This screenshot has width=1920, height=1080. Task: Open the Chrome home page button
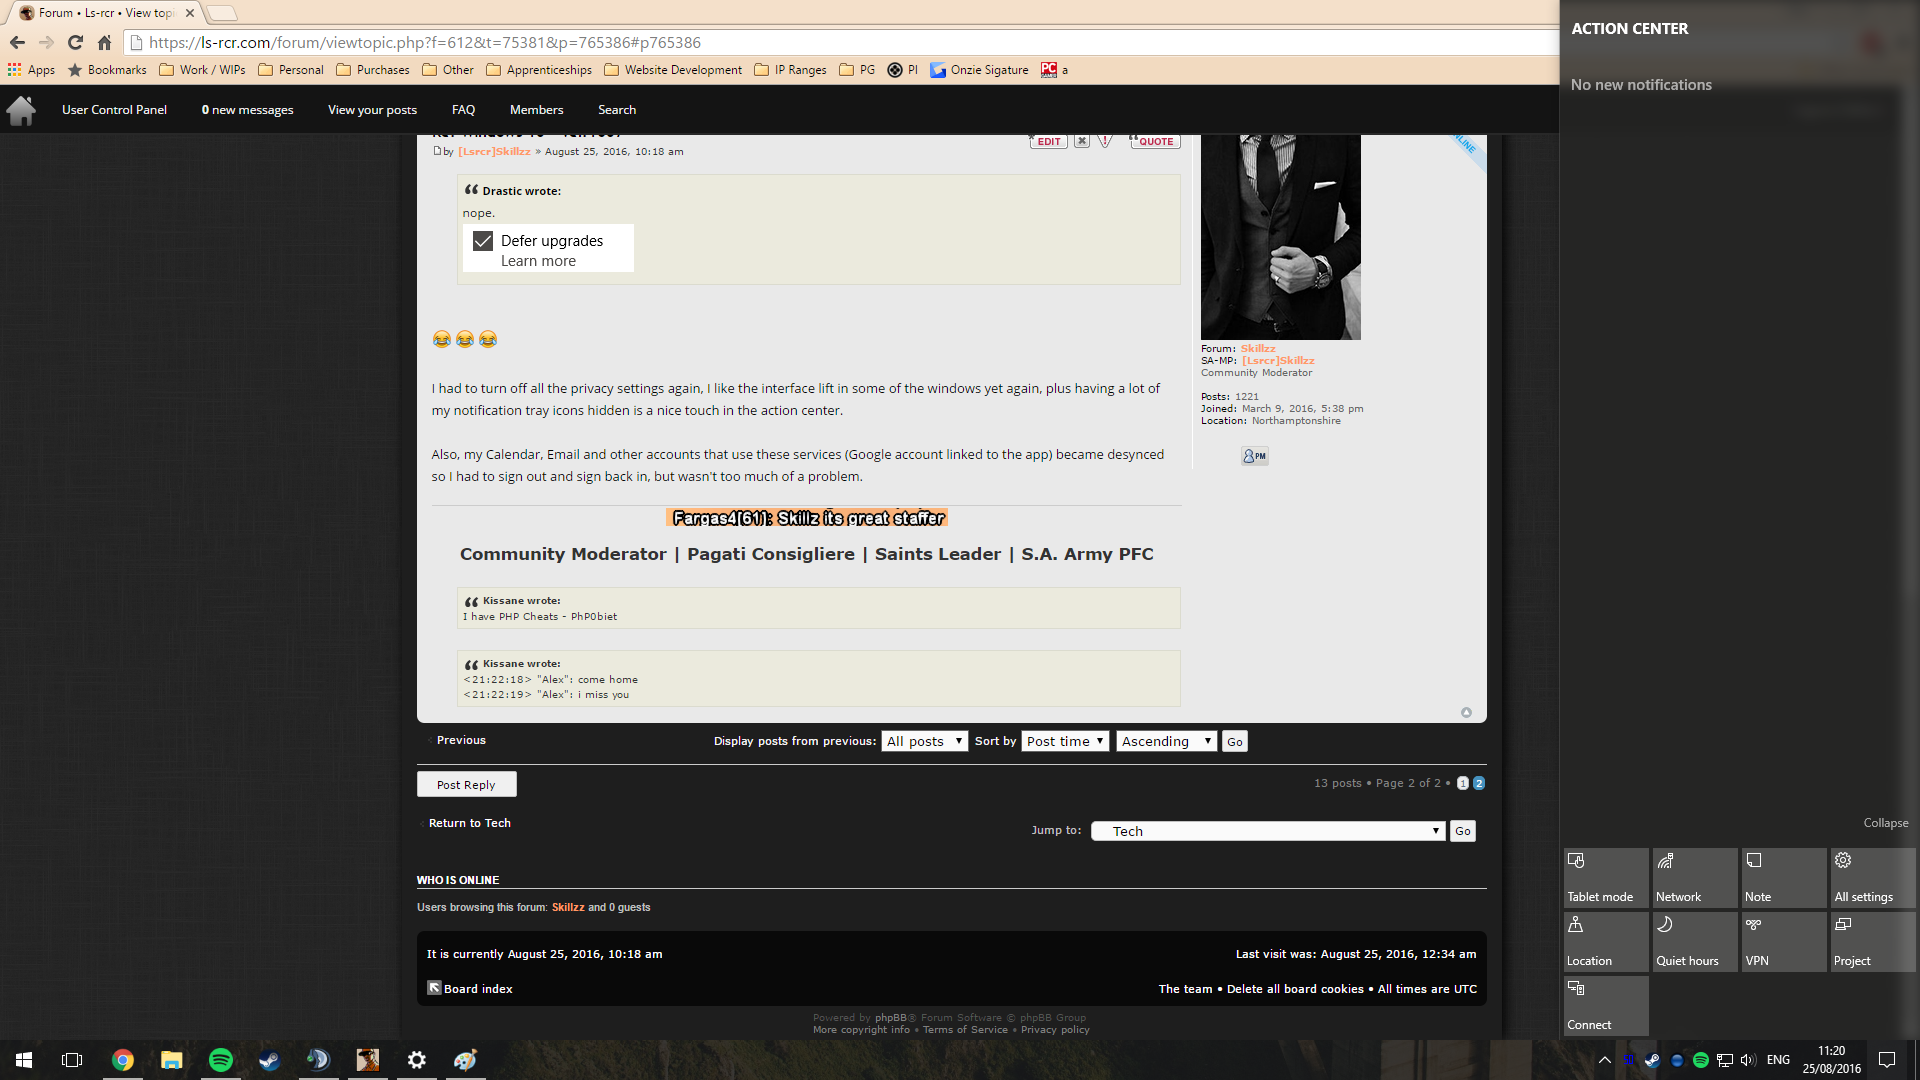click(104, 42)
